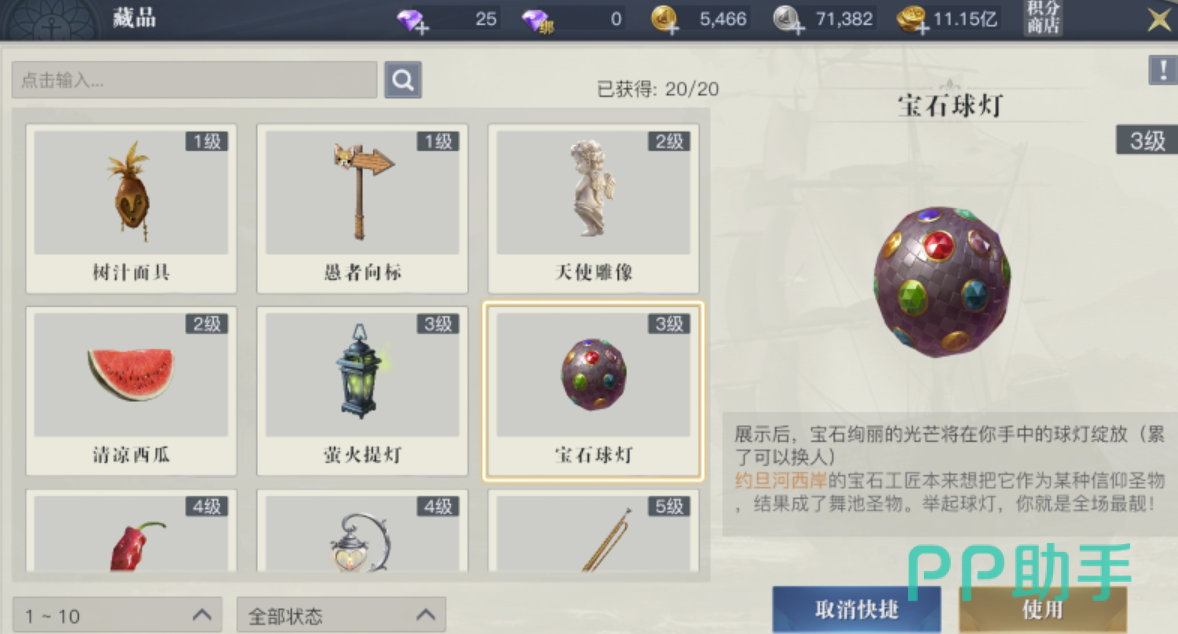
Task: Select the 萤火提灯 lantern card
Action: tap(362, 391)
